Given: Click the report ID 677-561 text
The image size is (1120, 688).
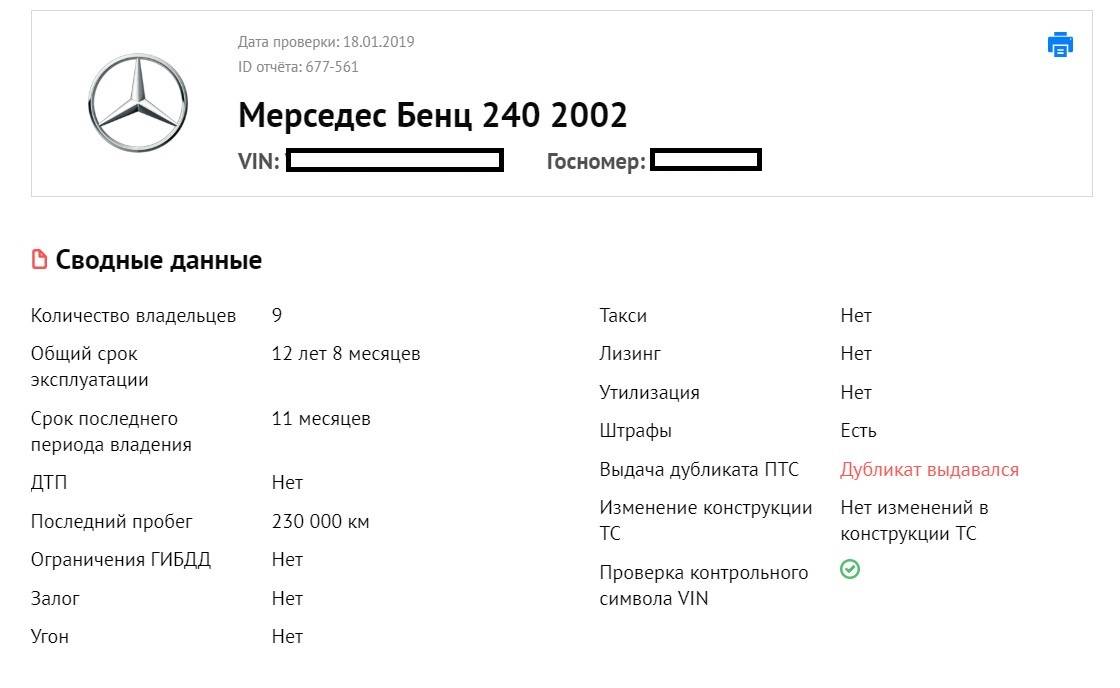Looking at the screenshot, I should (298, 67).
